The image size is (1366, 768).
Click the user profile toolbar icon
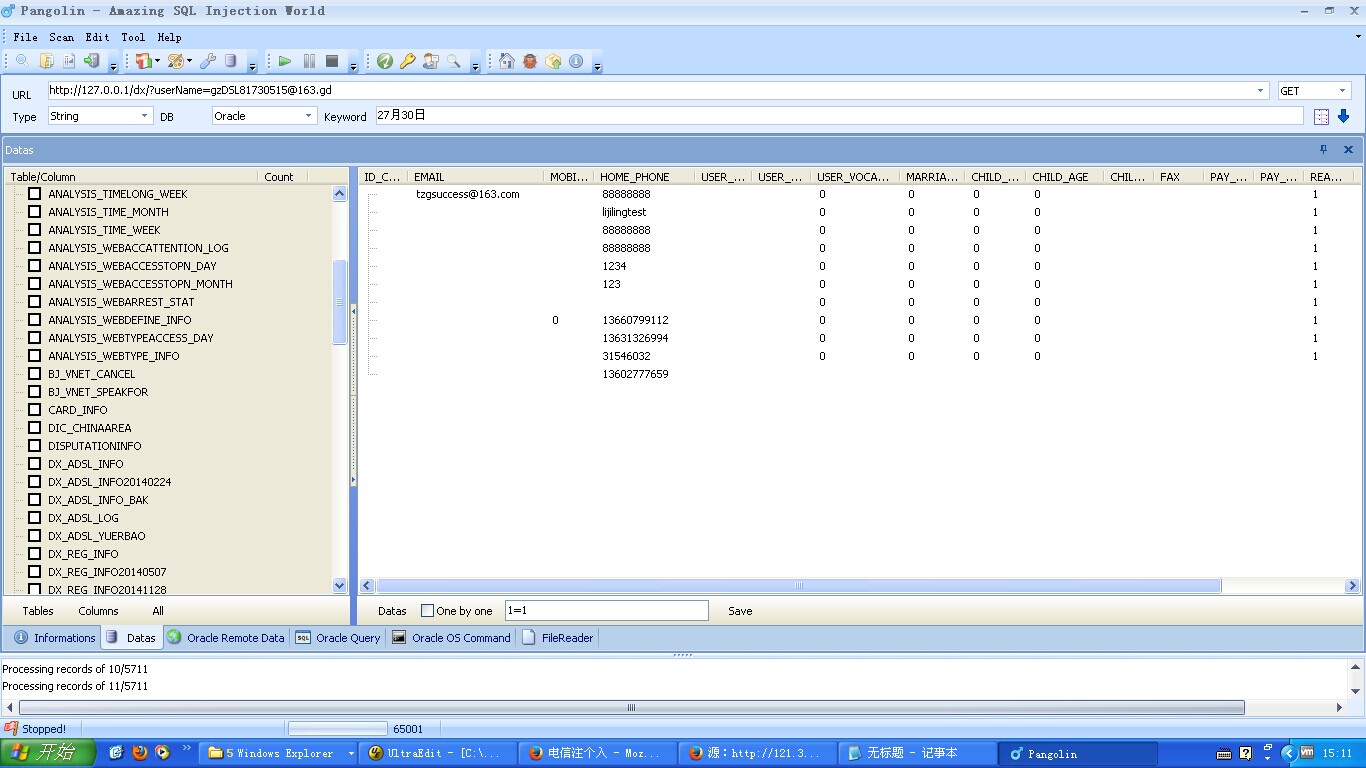[x=431, y=62]
